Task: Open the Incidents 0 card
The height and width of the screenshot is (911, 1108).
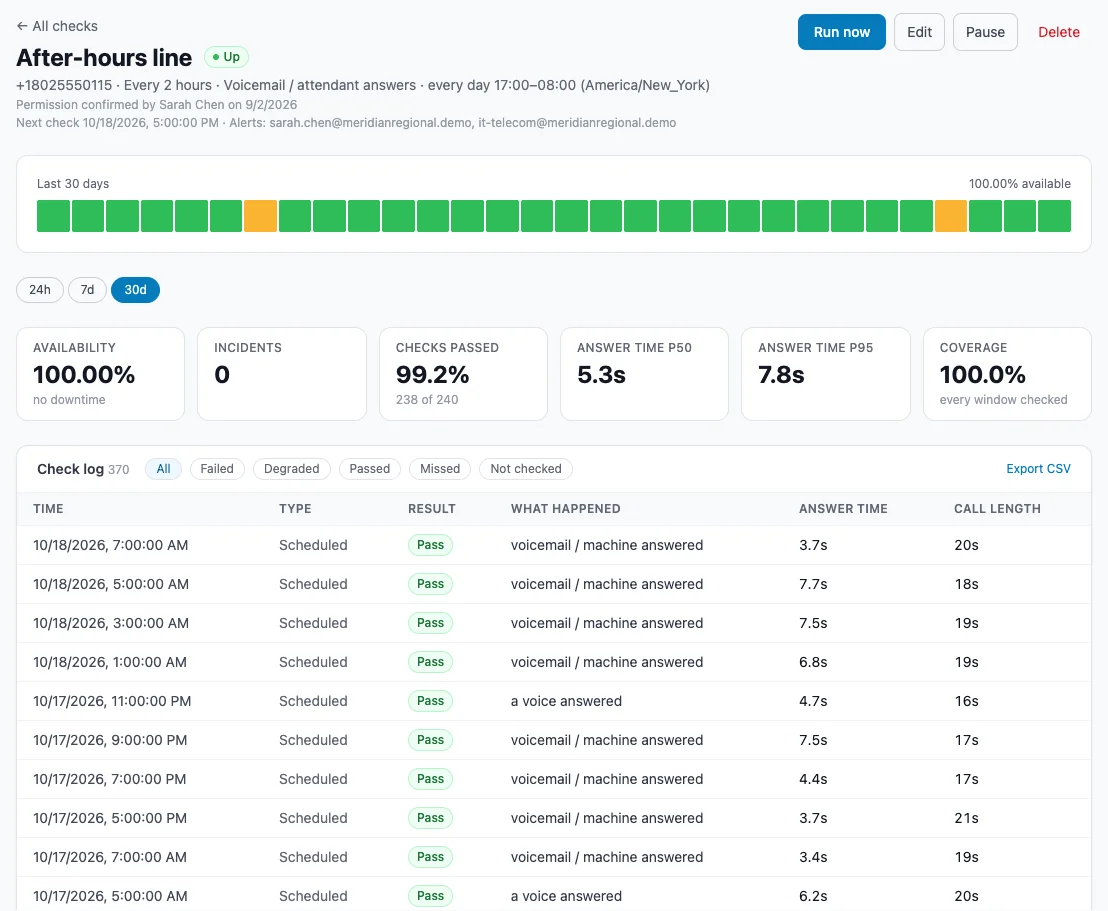Action: pos(282,374)
